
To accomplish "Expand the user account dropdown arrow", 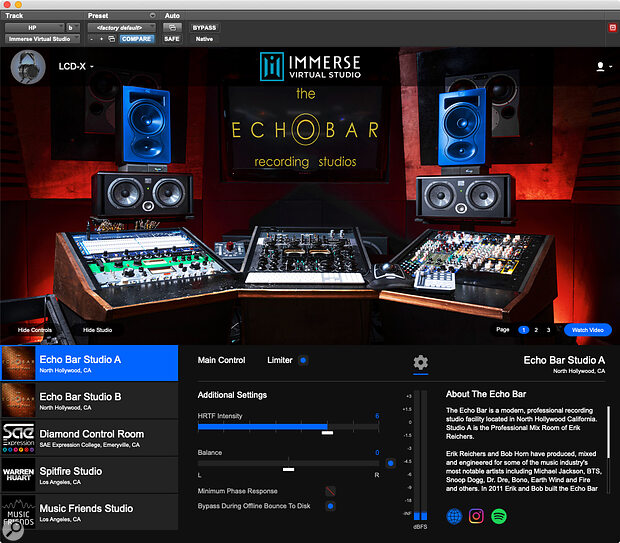I will 611,66.
